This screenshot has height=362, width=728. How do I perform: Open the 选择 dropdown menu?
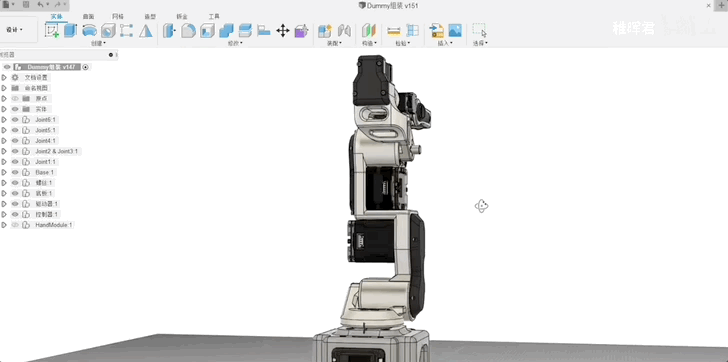click(480, 43)
